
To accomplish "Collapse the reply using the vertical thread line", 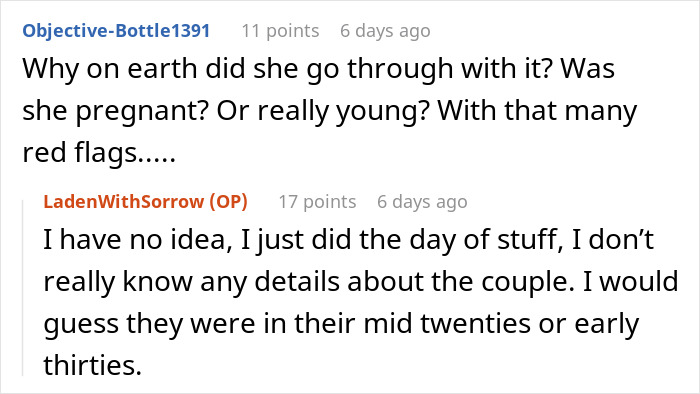I will tap(23, 288).
